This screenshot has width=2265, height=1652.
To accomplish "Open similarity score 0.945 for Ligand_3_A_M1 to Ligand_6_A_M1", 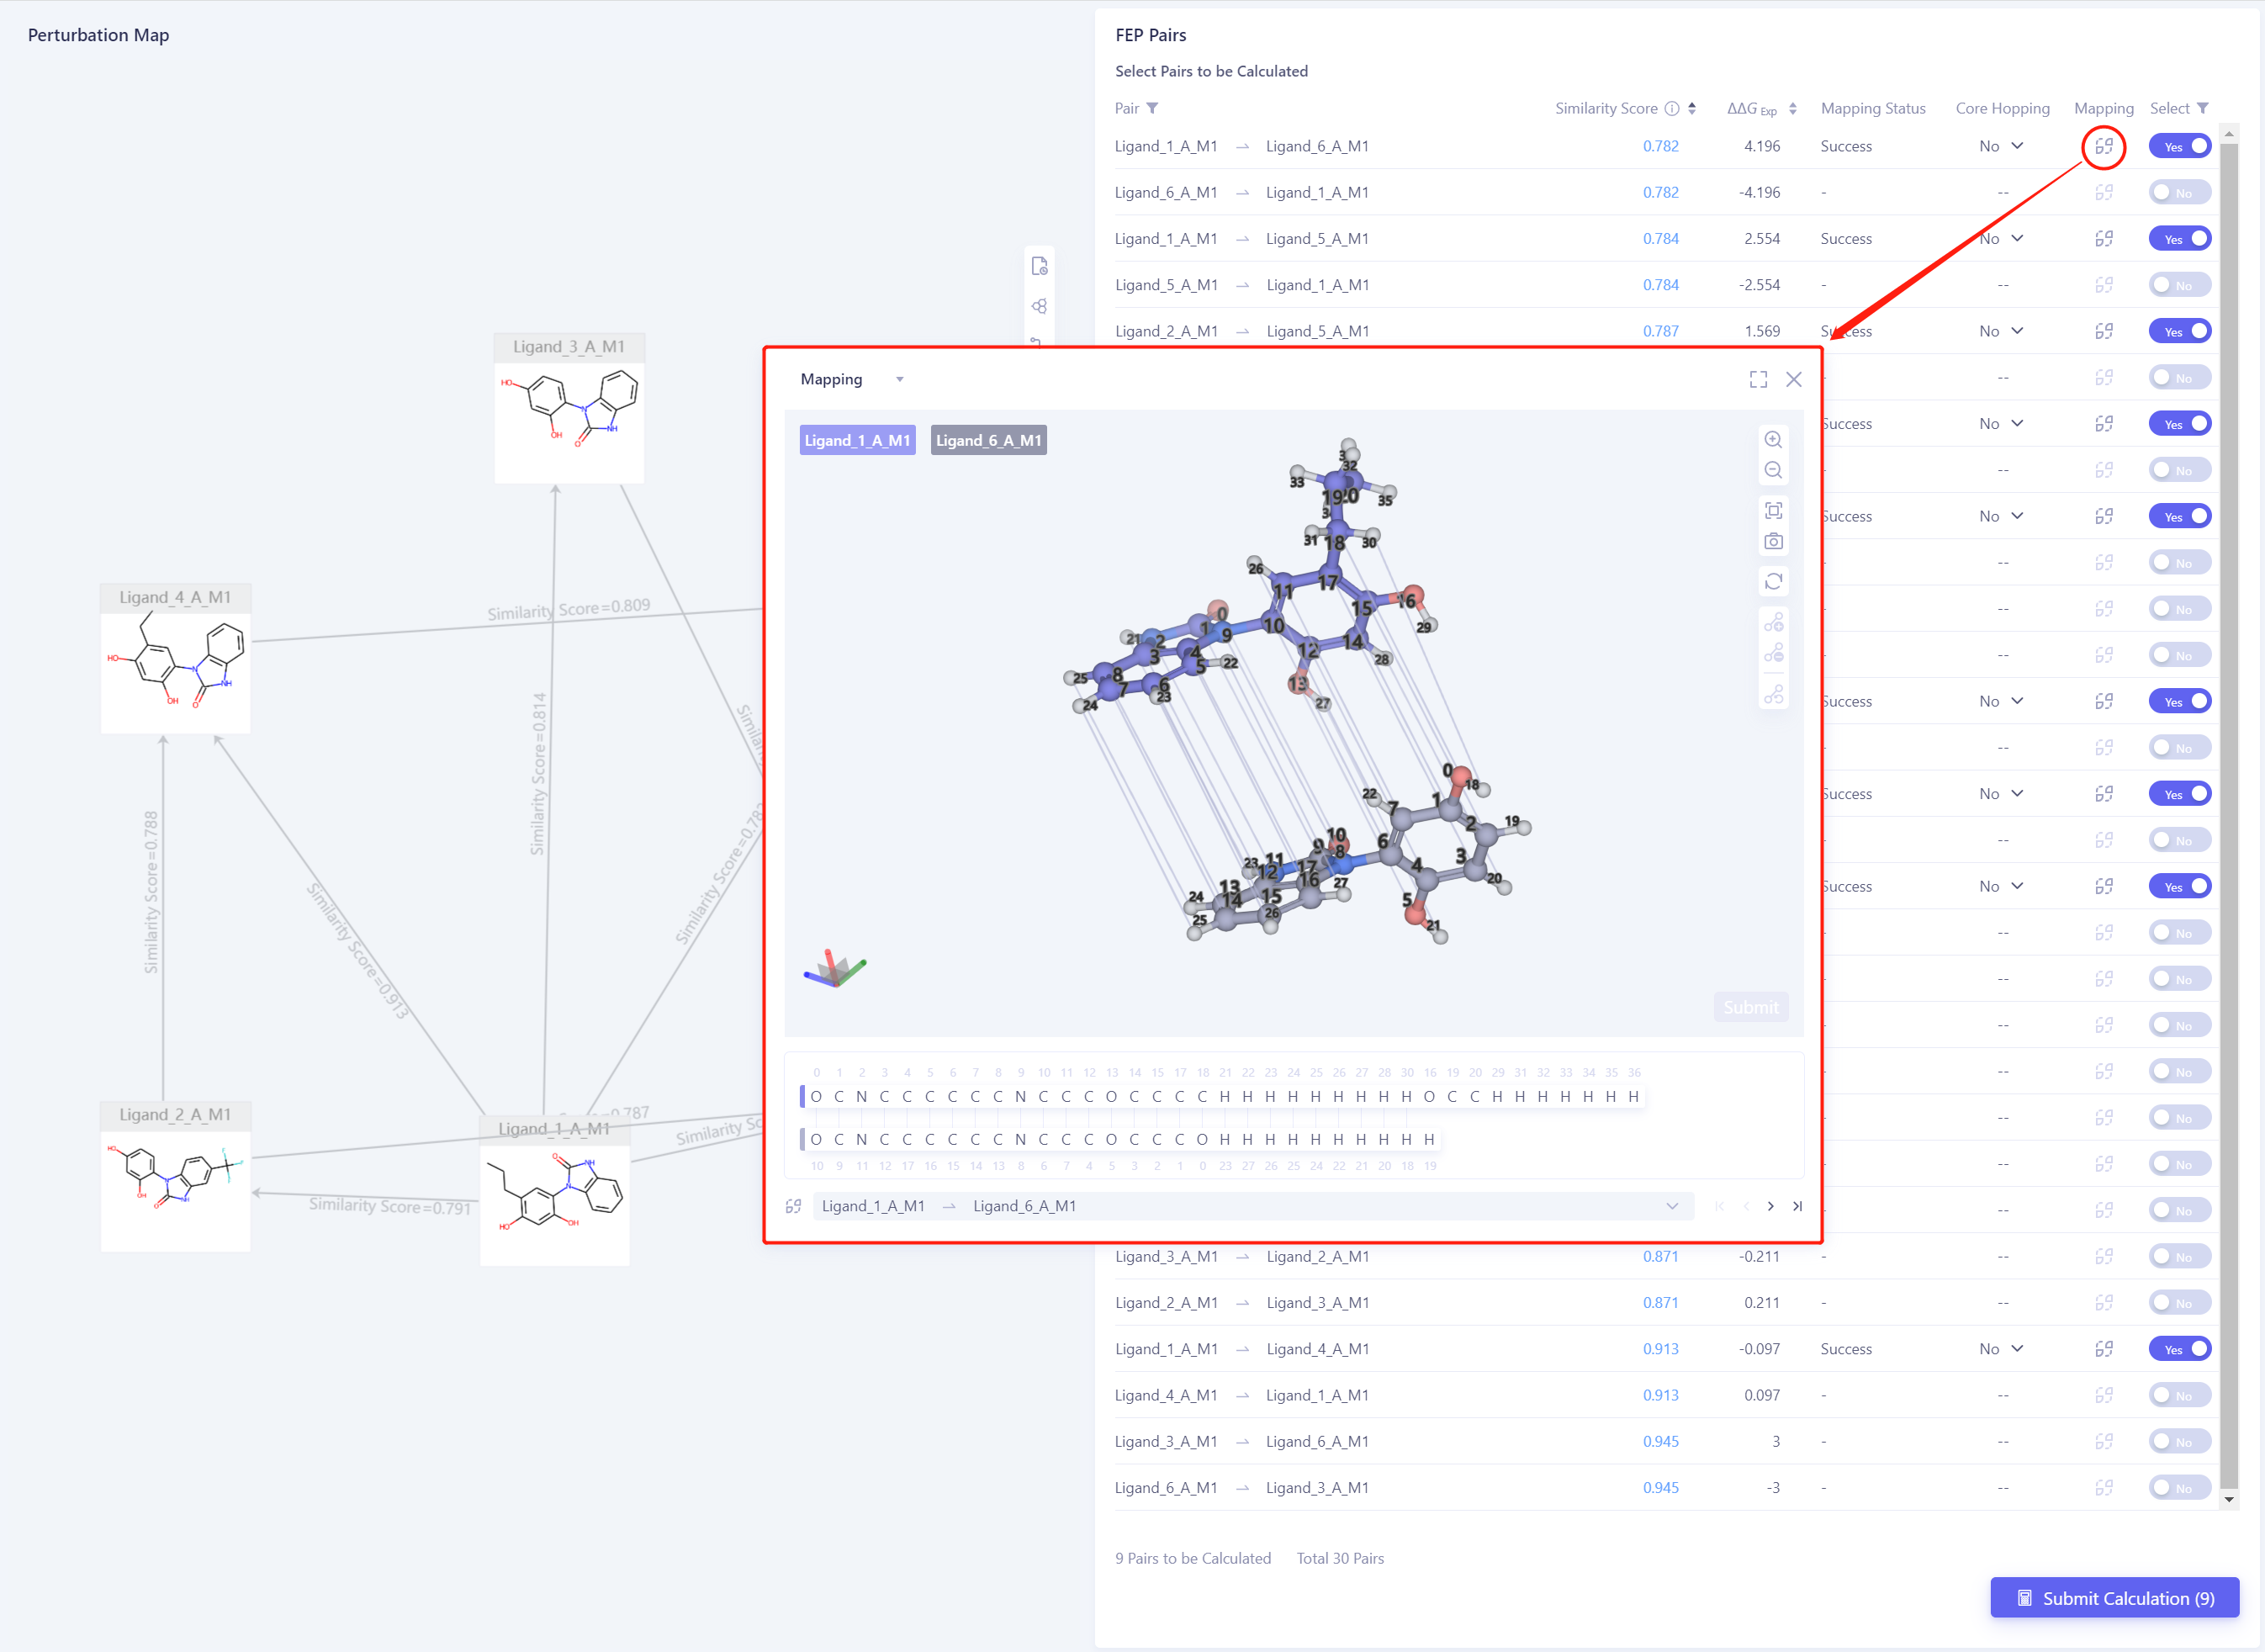I will click(1660, 1442).
